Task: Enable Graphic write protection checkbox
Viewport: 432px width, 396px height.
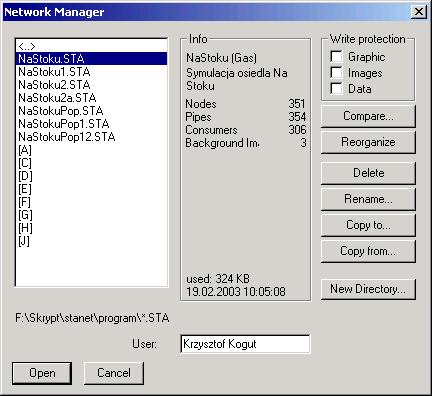Action: tap(336, 57)
